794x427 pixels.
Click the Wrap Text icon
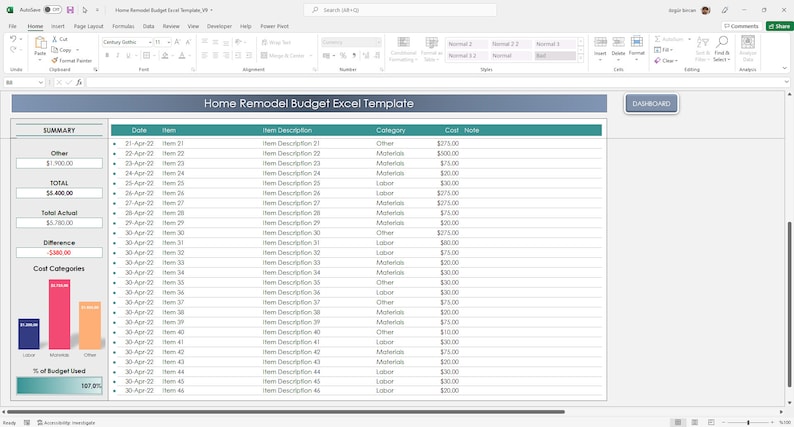point(264,43)
